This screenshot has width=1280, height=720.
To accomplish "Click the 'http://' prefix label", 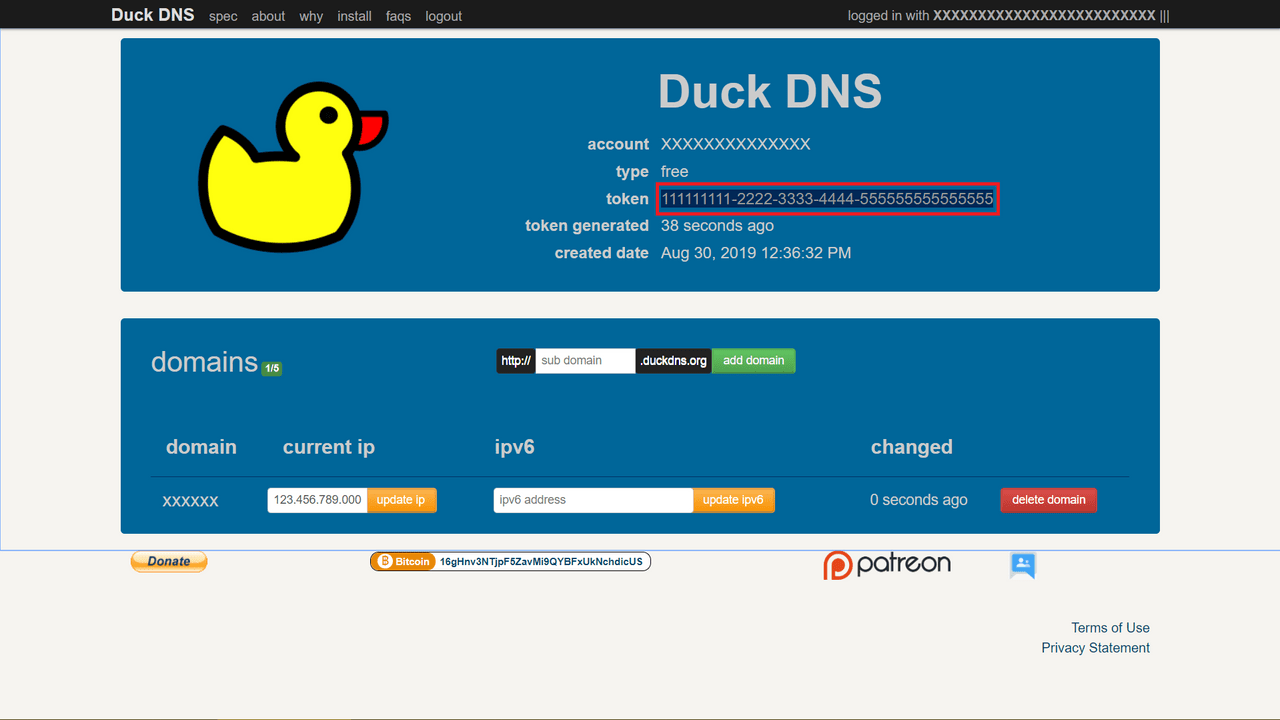I will point(516,361).
